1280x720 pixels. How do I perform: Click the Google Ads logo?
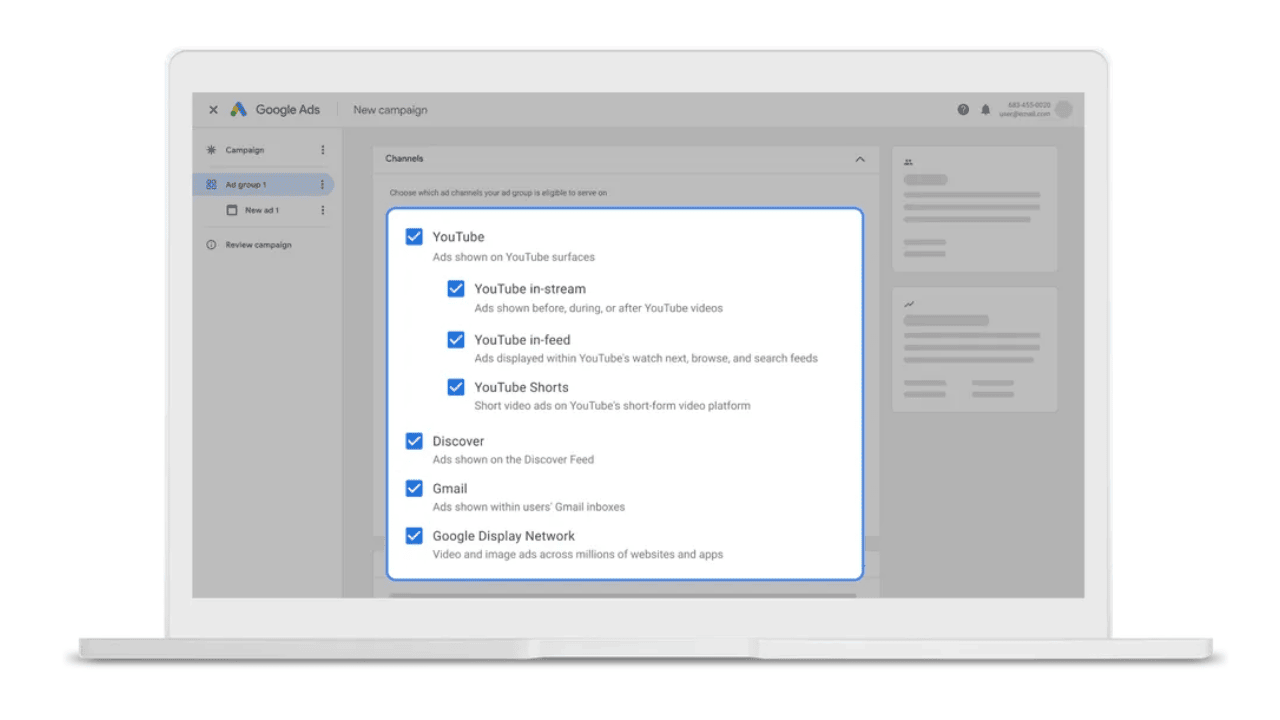point(239,110)
